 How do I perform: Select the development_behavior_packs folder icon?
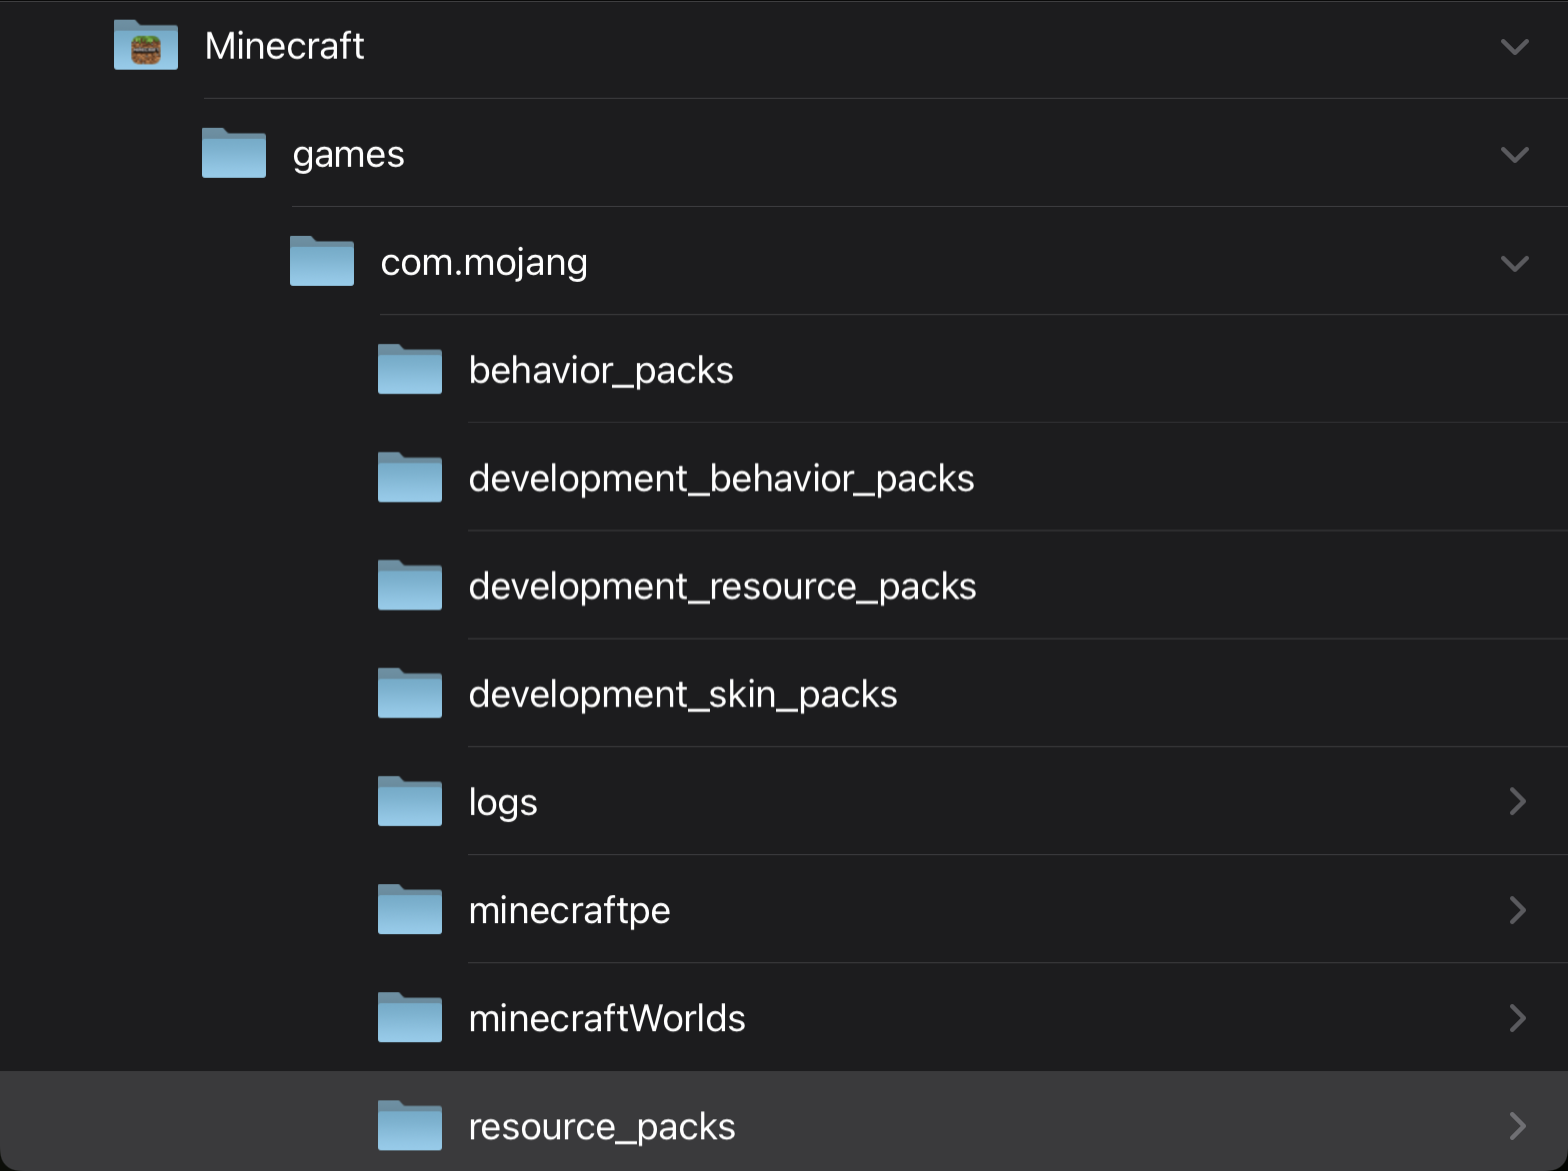point(410,477)
